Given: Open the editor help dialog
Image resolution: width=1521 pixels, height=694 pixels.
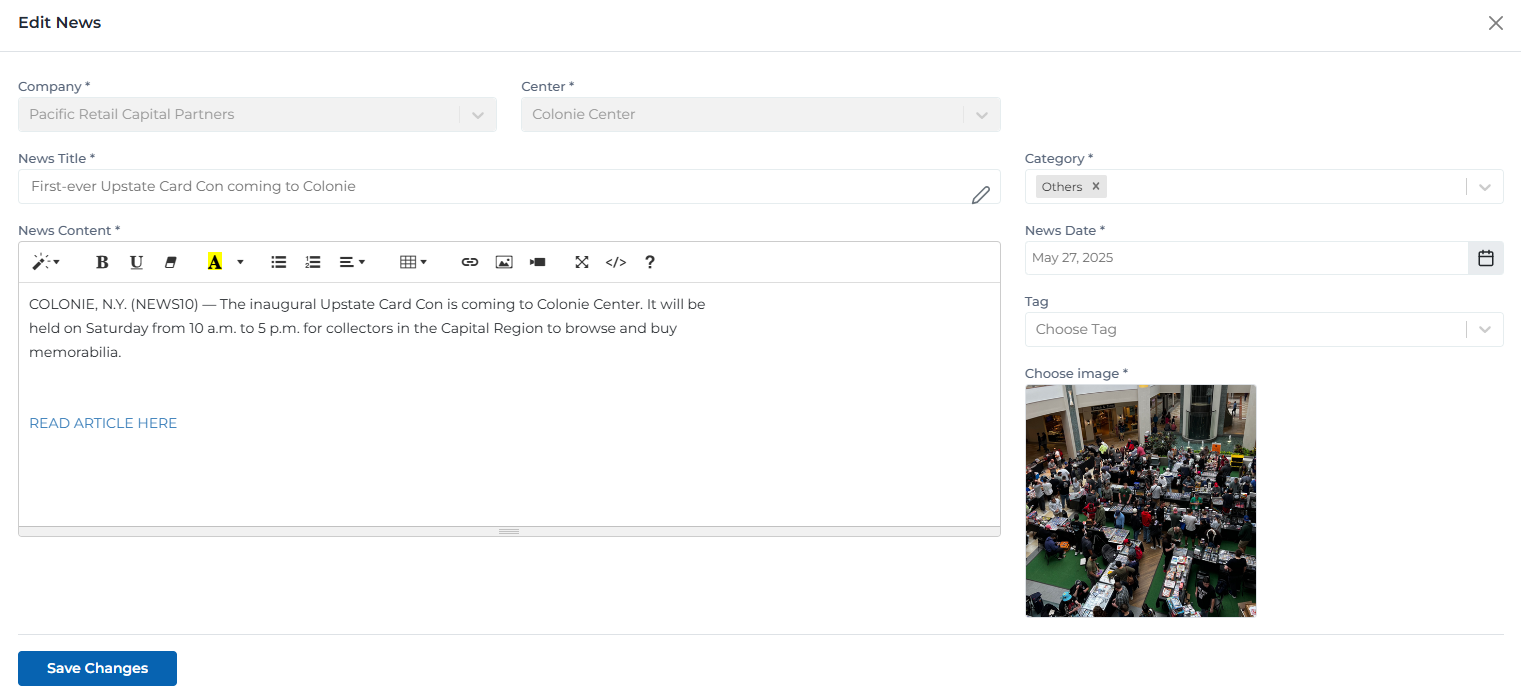Looking at the screenshot, I should point(650,261).
